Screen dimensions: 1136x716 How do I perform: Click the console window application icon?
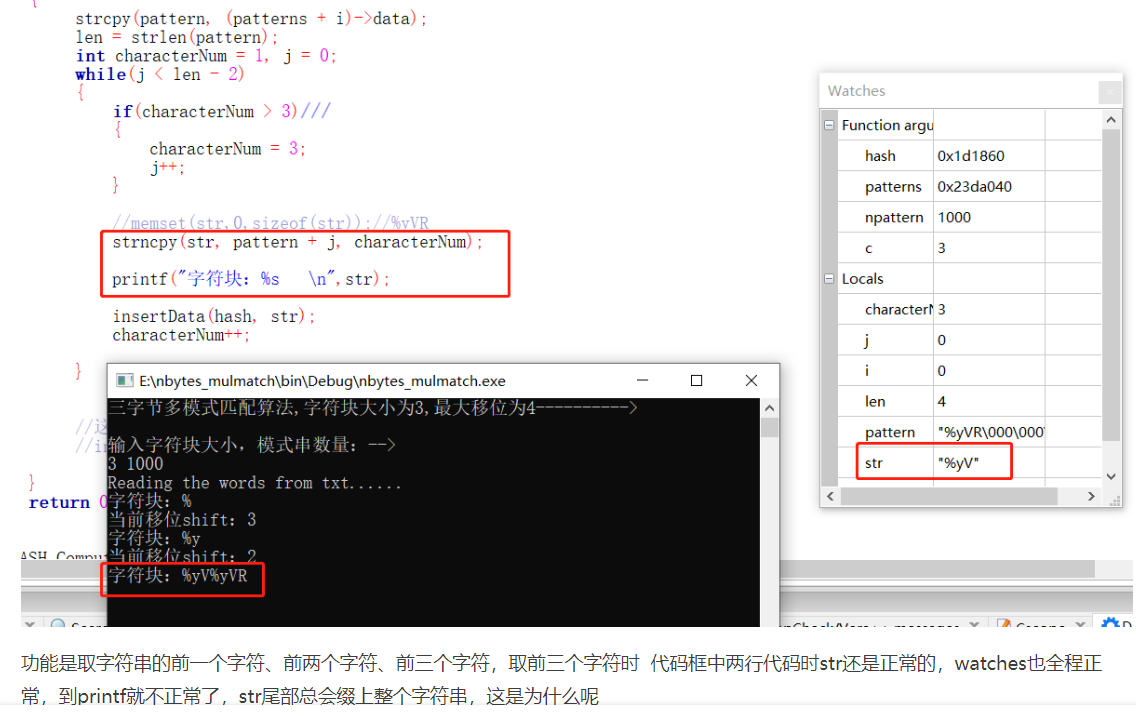point(125,381)
